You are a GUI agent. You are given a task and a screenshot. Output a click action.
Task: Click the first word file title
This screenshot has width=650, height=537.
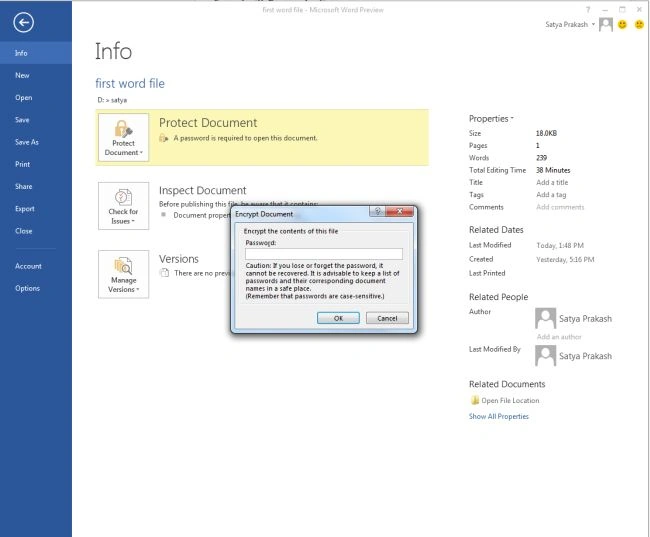130,83
